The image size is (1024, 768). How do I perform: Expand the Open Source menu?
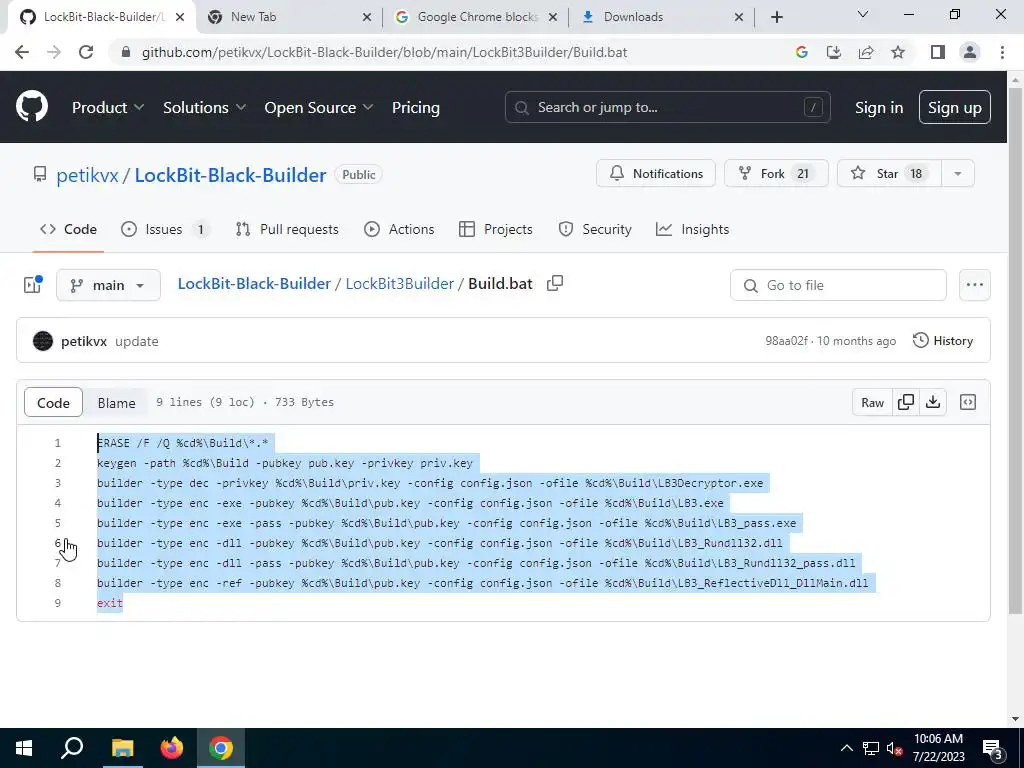pos(319,107)
